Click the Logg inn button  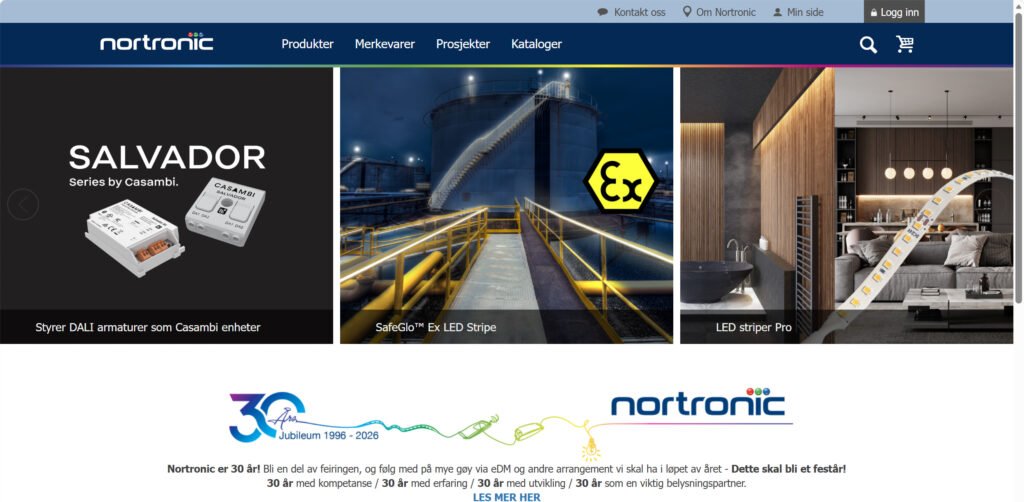pyautogui.click(x=894, y=12)
